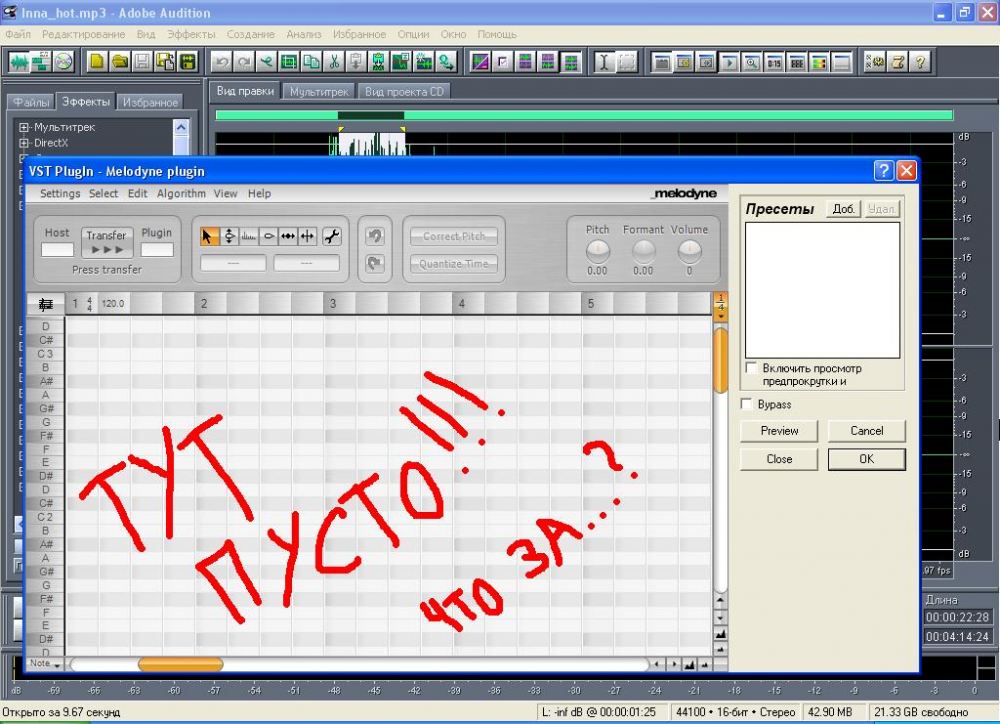Click the time selection I-beam tool icon
This screenshot has width=1000, height=724.
[604, 62]
